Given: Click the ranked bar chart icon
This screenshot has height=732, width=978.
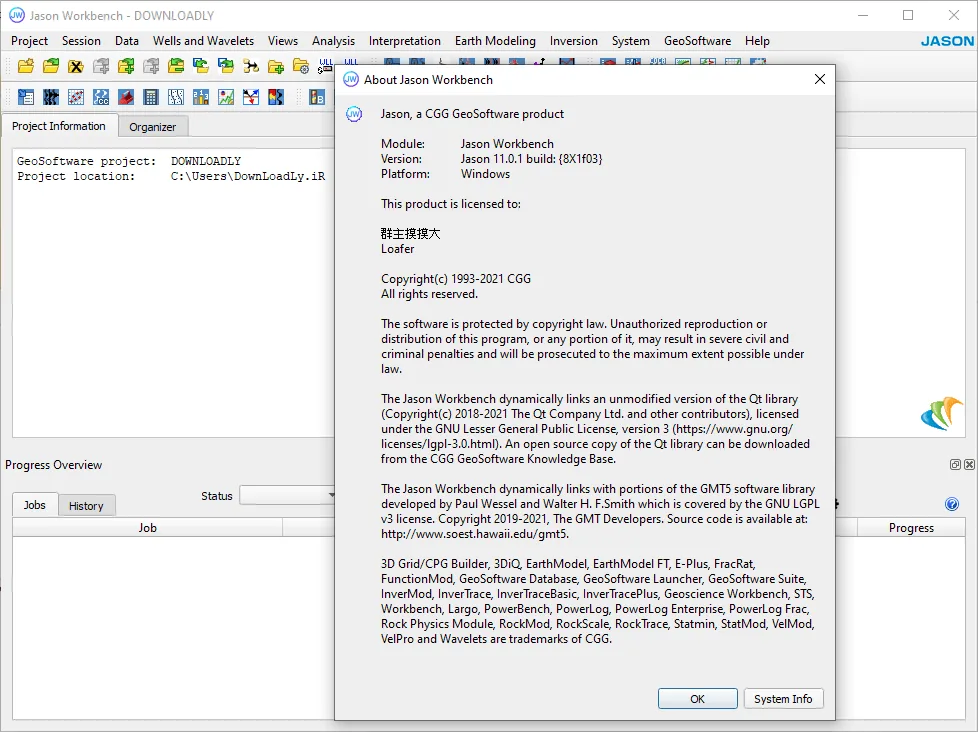Looking at the screenshot, I should [x=201, y=97].
